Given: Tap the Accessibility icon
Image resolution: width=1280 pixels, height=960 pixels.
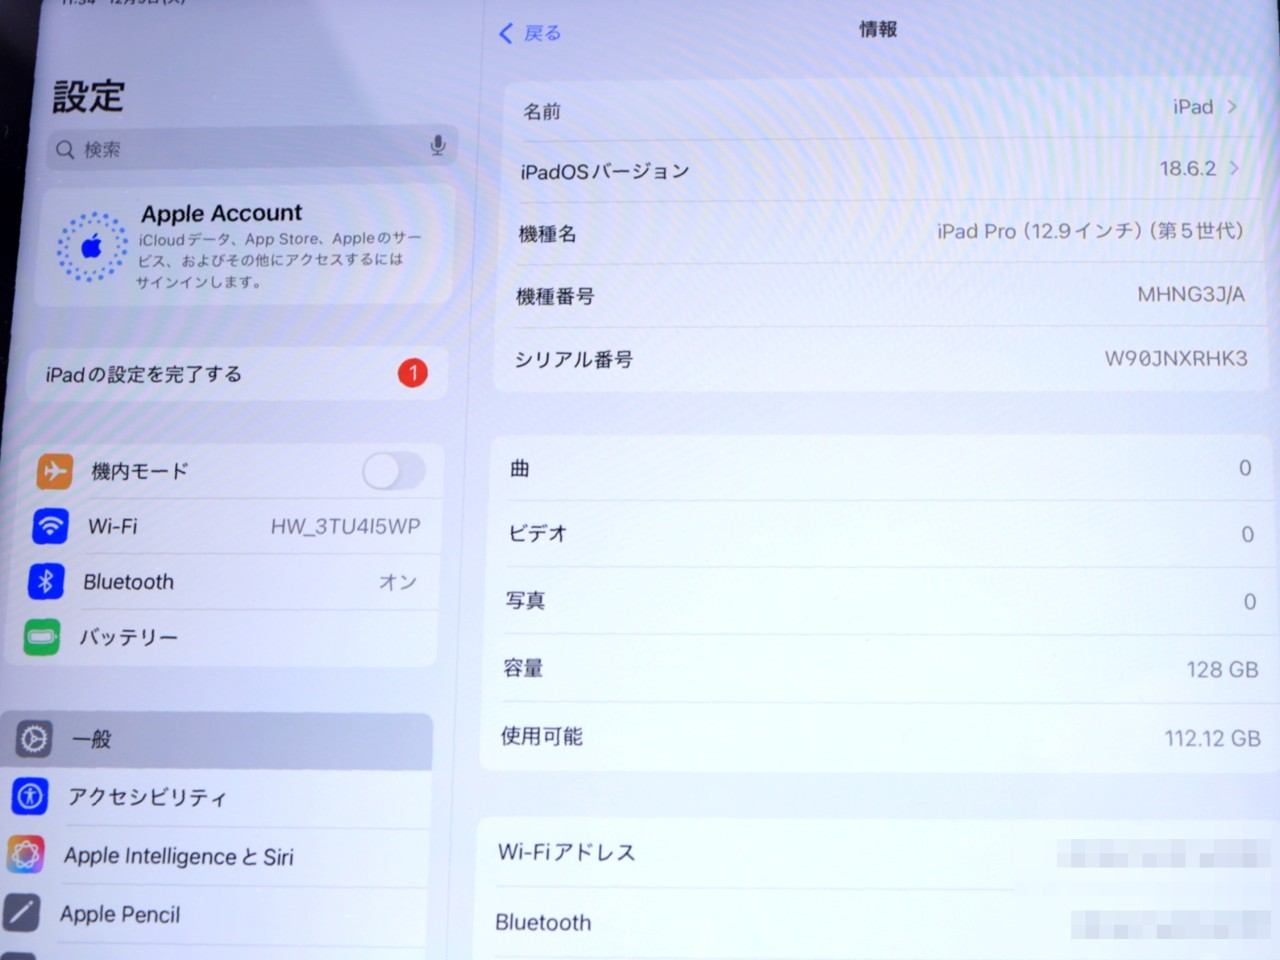Looking at the screenshot, I should click(30, 796).
